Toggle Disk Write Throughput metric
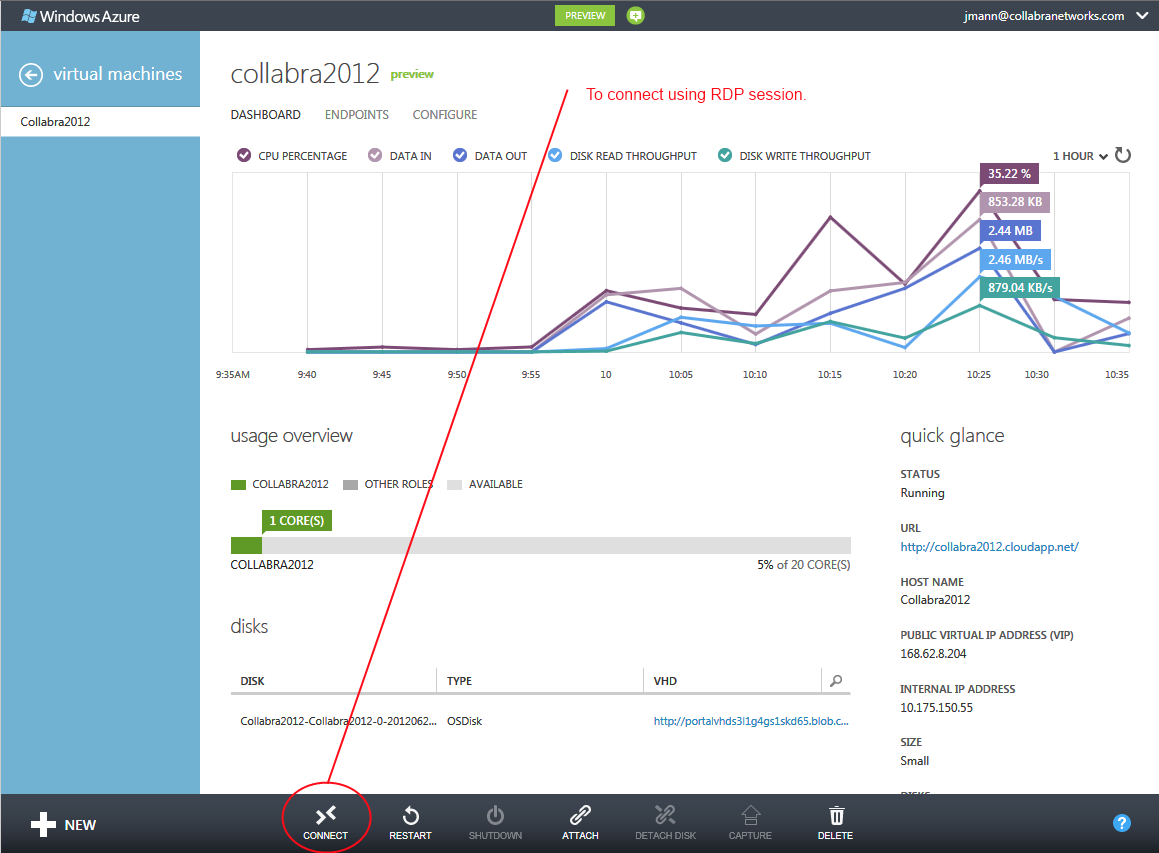 coord(725,155)
